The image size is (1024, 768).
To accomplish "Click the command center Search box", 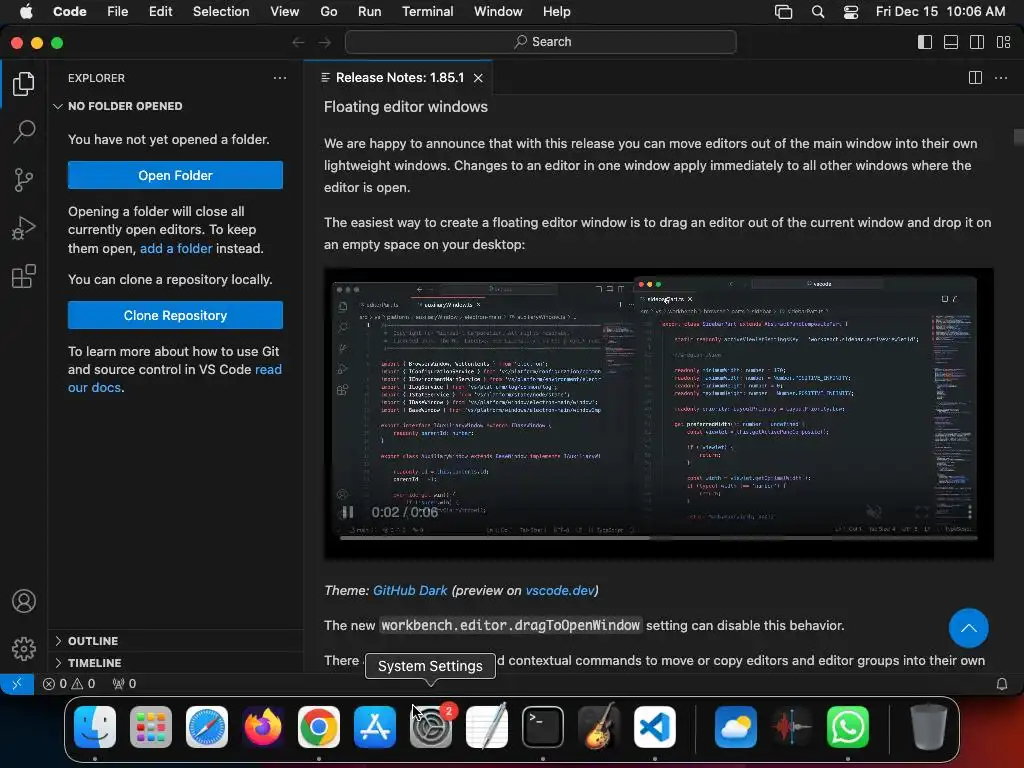I will (x=541, y=42).
